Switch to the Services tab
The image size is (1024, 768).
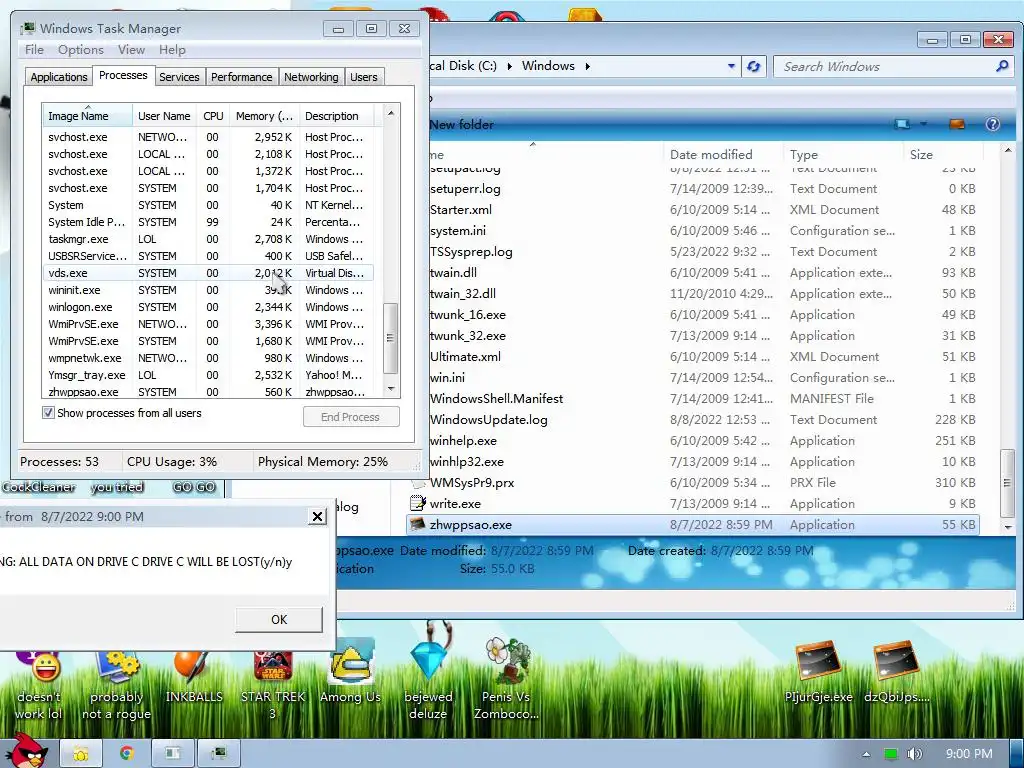click(x=179, y=77)
